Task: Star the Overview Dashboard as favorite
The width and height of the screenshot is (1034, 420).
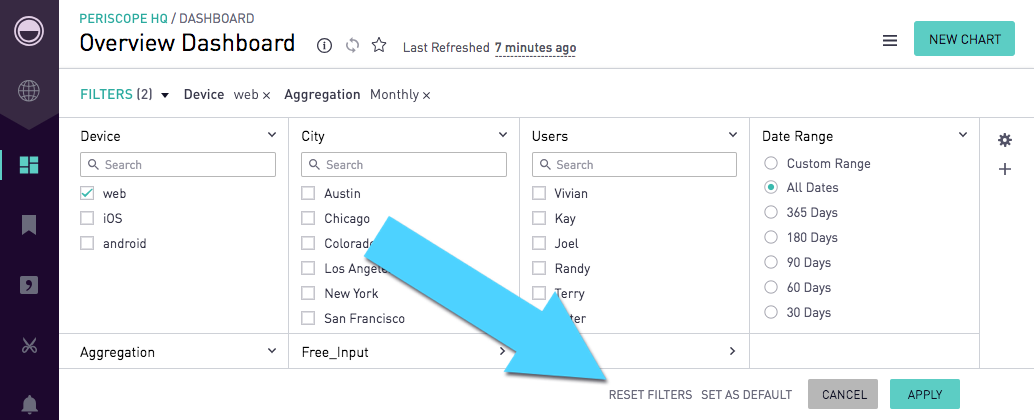Action: click(379, 45)
